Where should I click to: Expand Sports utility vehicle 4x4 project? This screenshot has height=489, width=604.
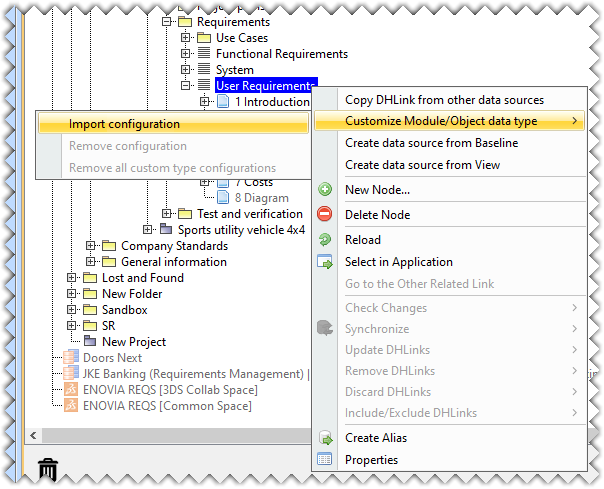click(147, 229)
